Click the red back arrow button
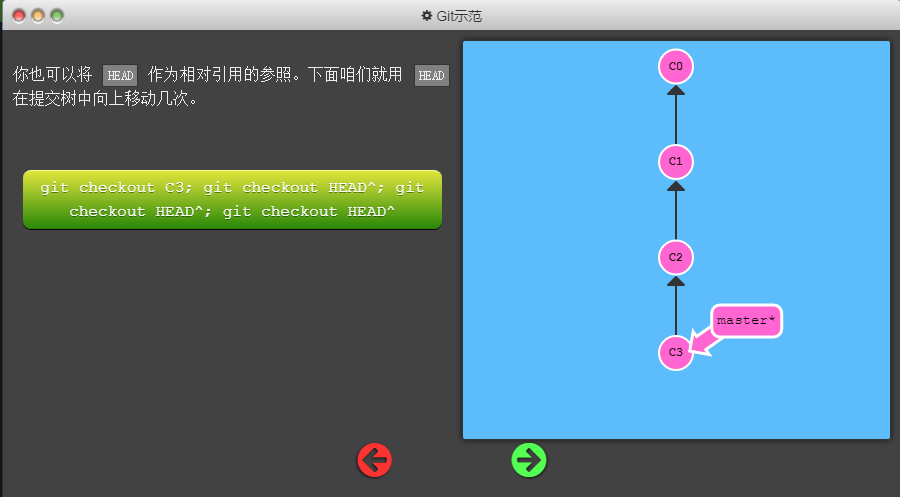The width and height of the screenshot is (900, 497). point(374,460)
